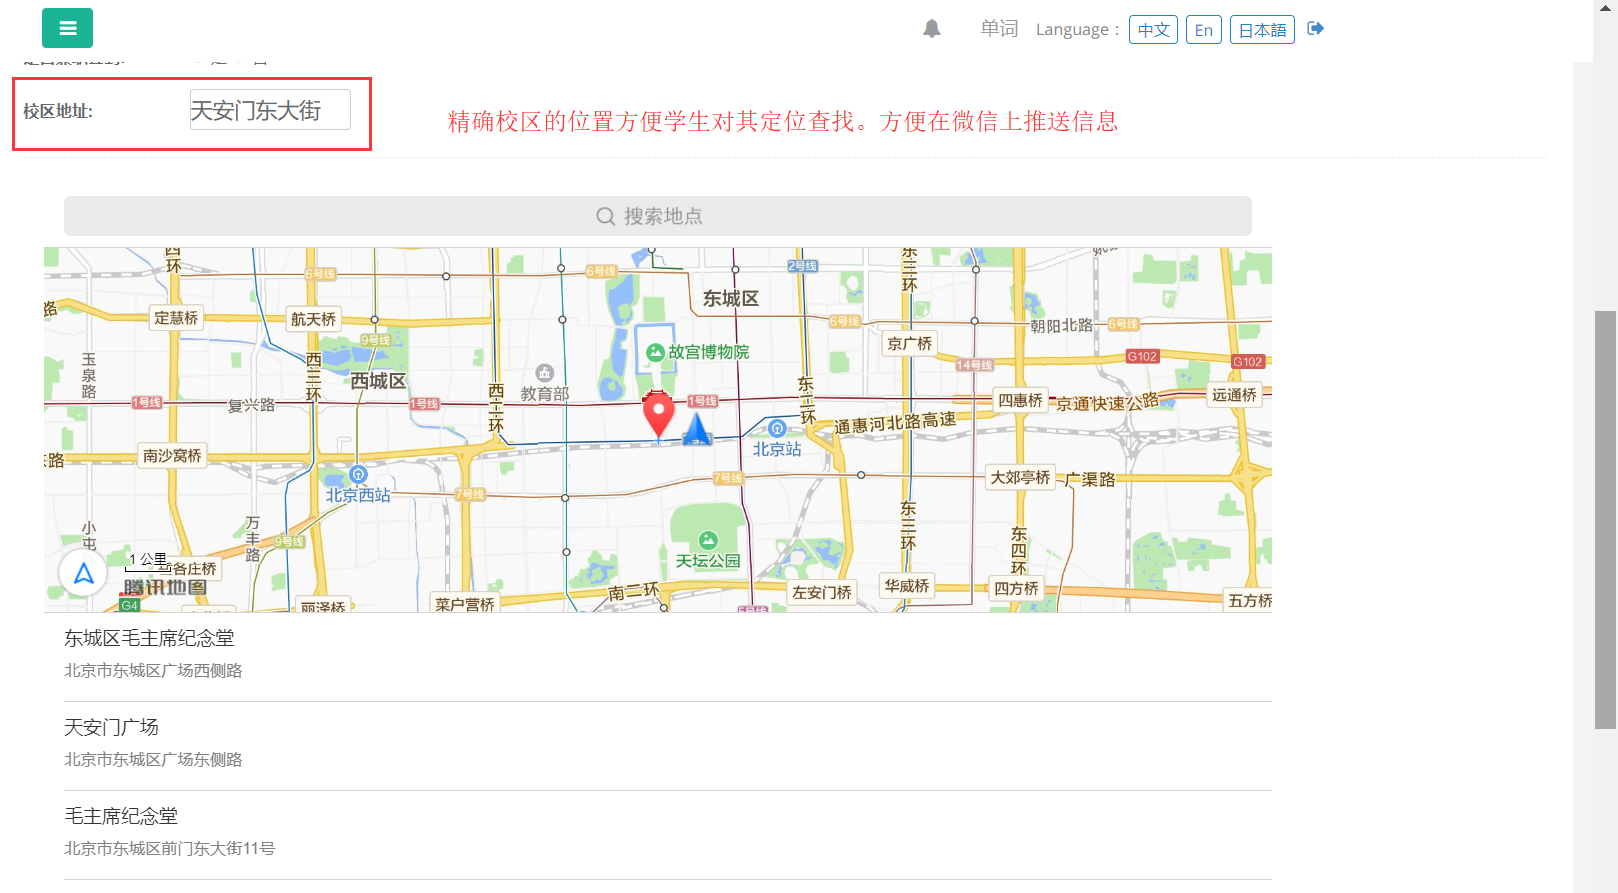The height and width of the screenshot is (893, 1618).
Task: Click 四惠桥 label on the map
Action: click(x=1020, y=400)
